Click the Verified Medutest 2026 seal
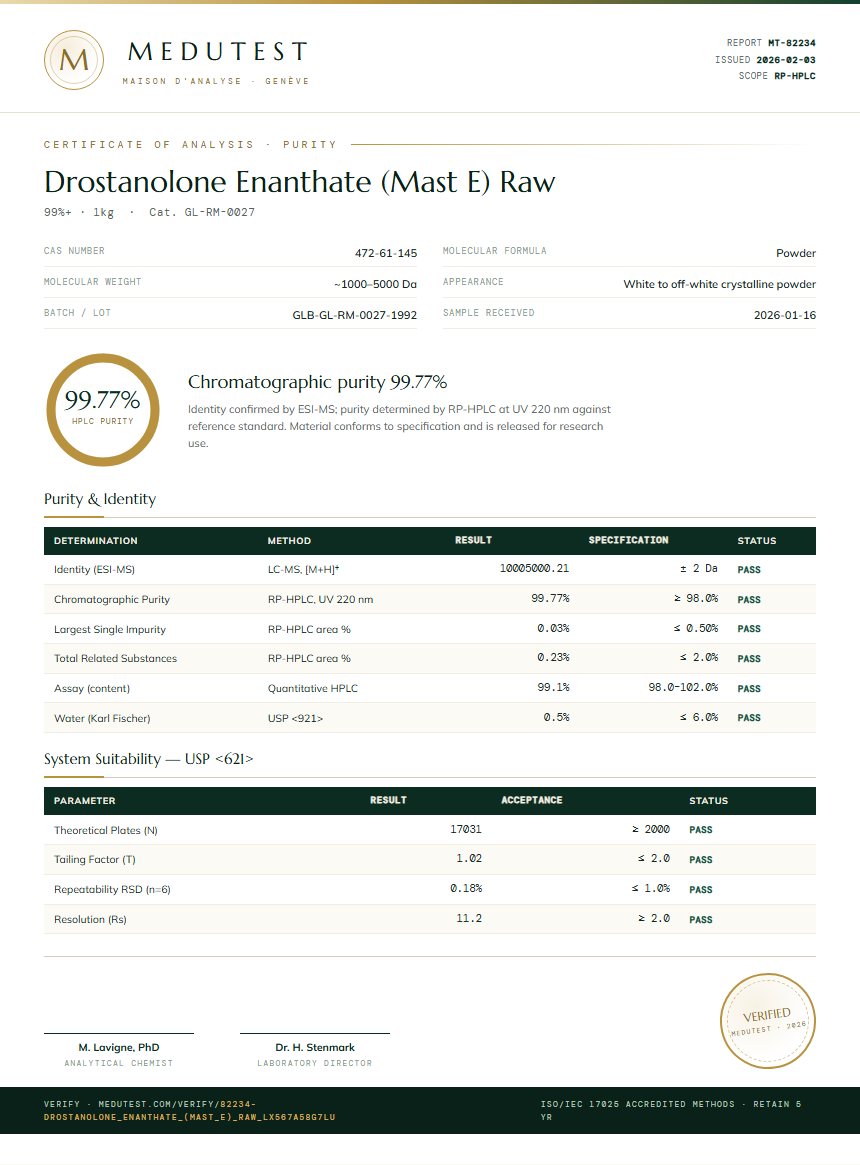Image resolution: width=860 pixels, height=1165 pixels. [x=768, y=1021]
